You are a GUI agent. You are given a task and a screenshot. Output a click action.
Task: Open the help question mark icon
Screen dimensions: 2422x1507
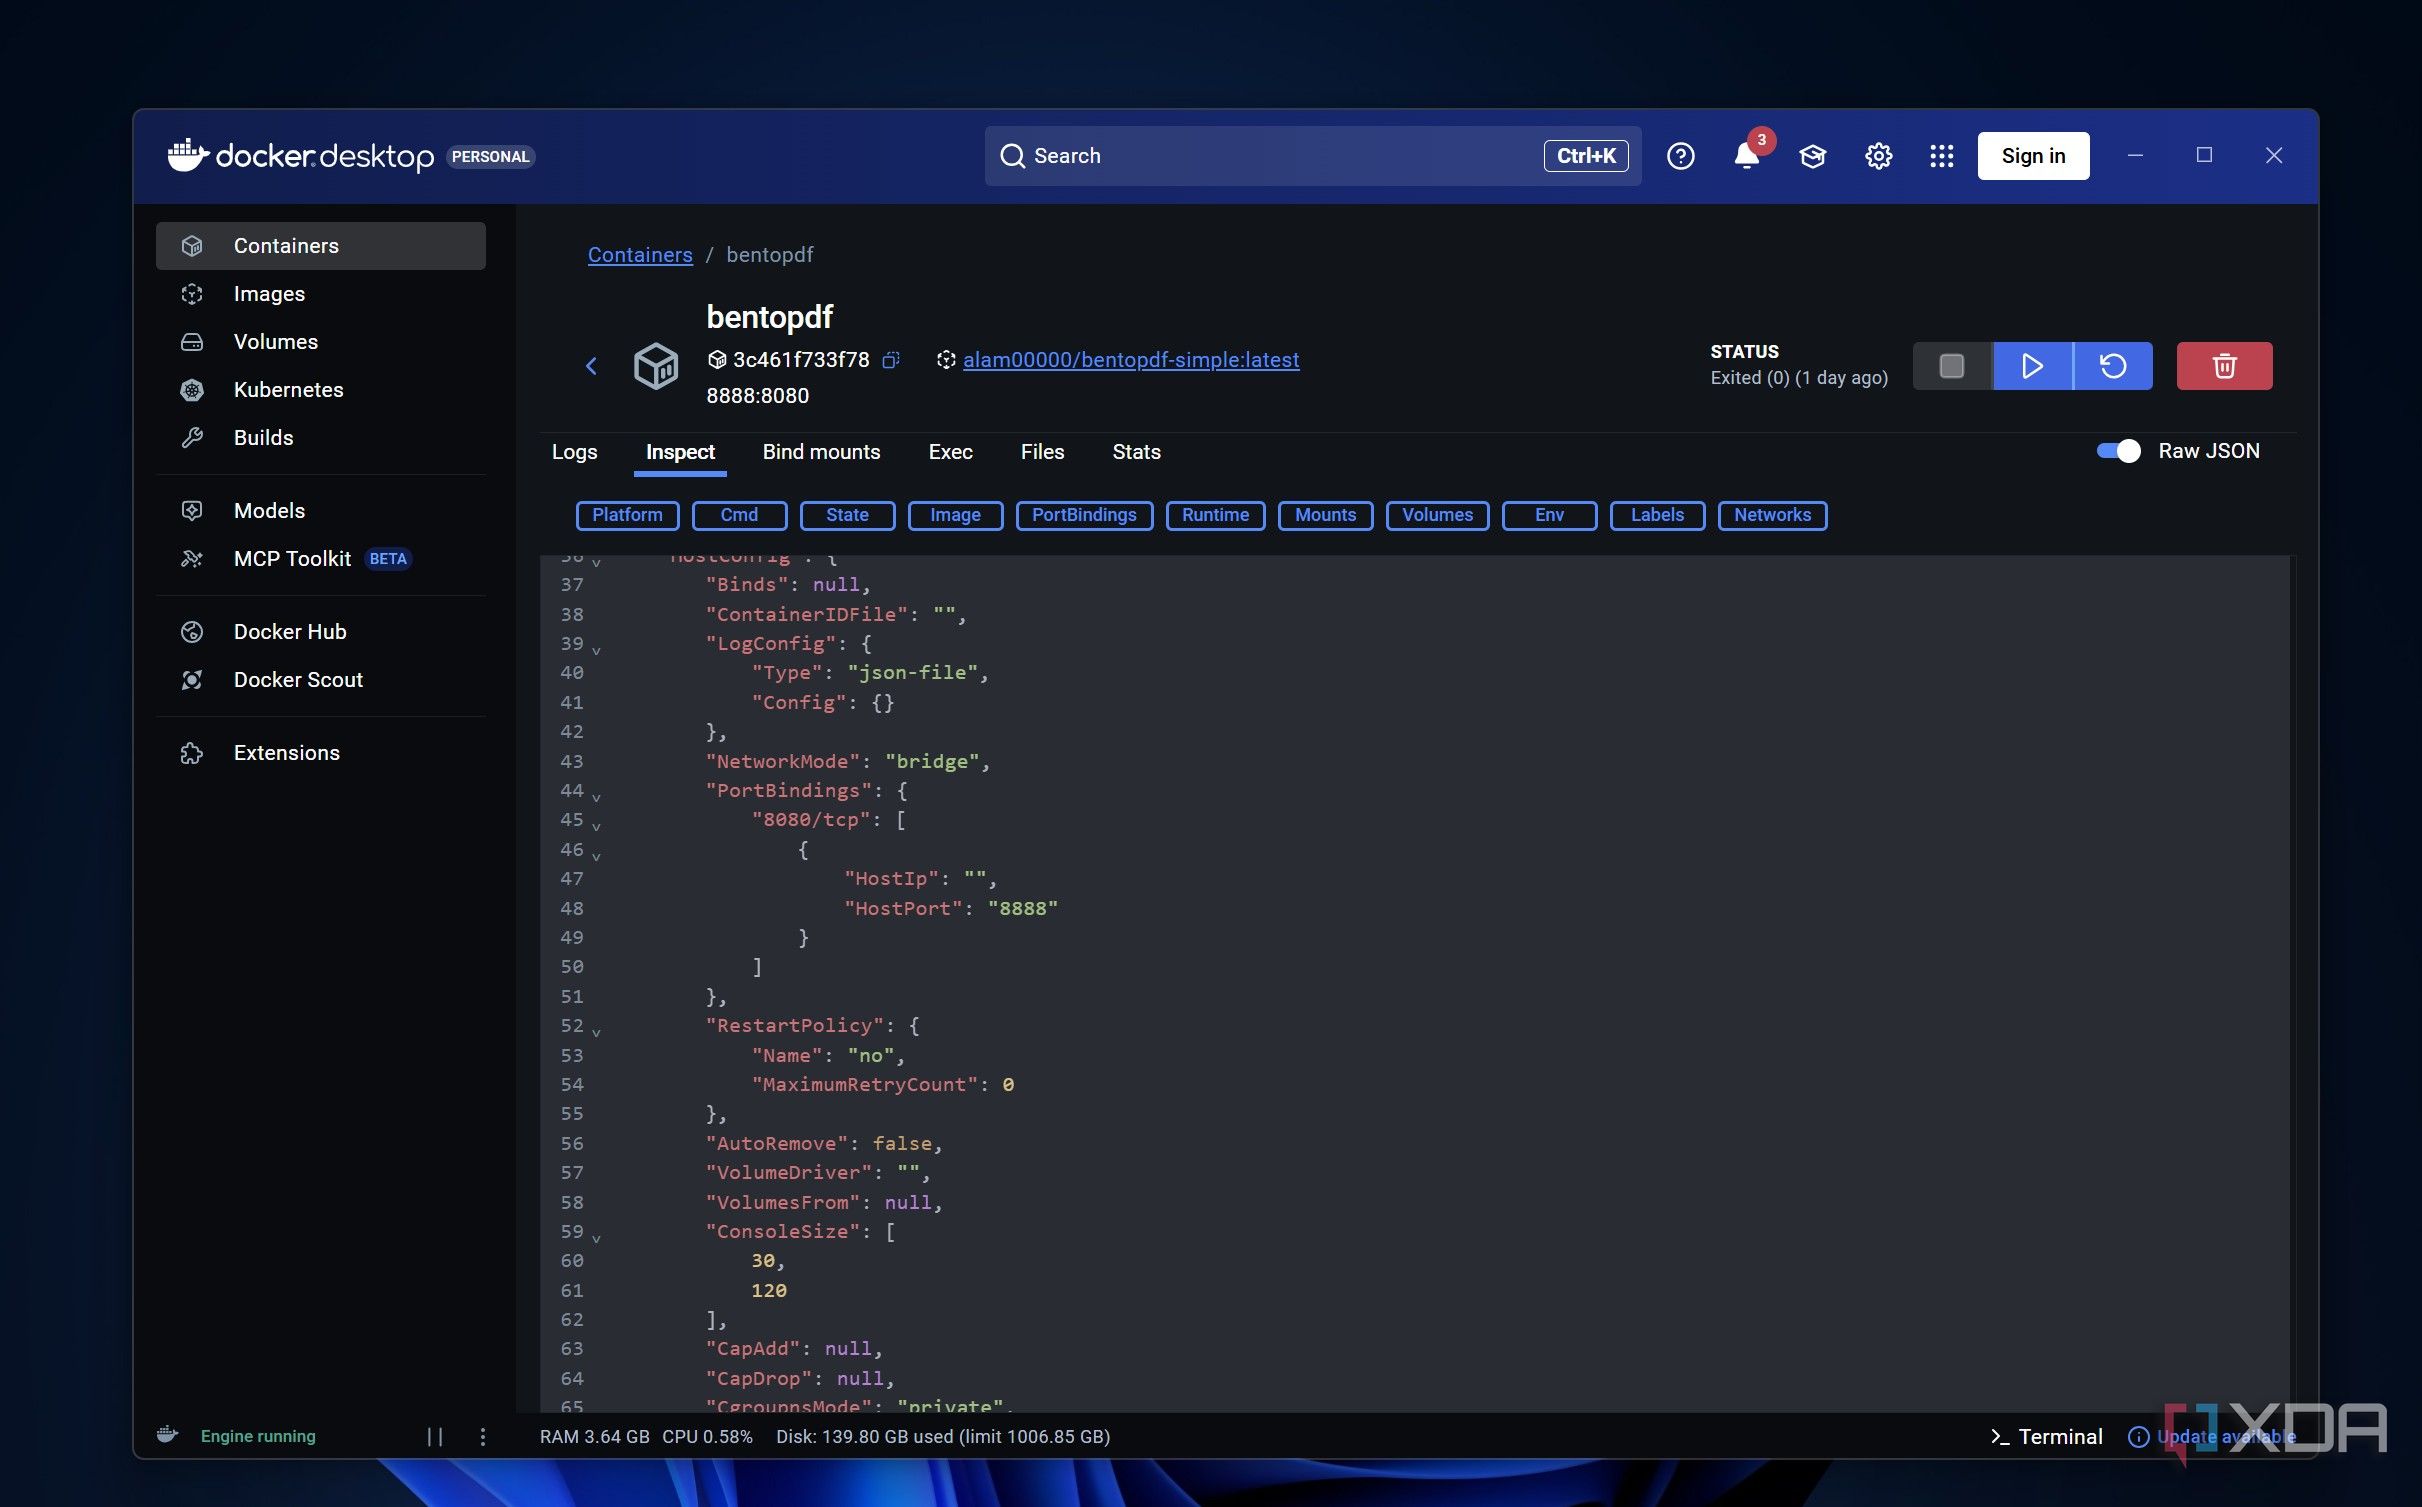[x=1680, y=156]
